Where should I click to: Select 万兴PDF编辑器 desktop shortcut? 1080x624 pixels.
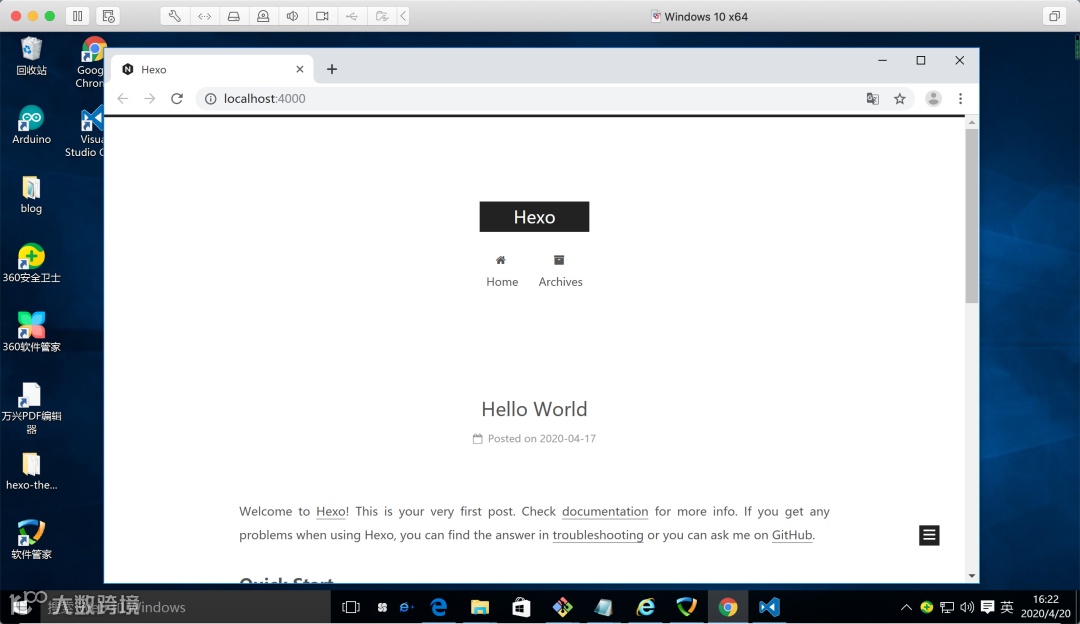pyautogui.click(x=31, y=408)
